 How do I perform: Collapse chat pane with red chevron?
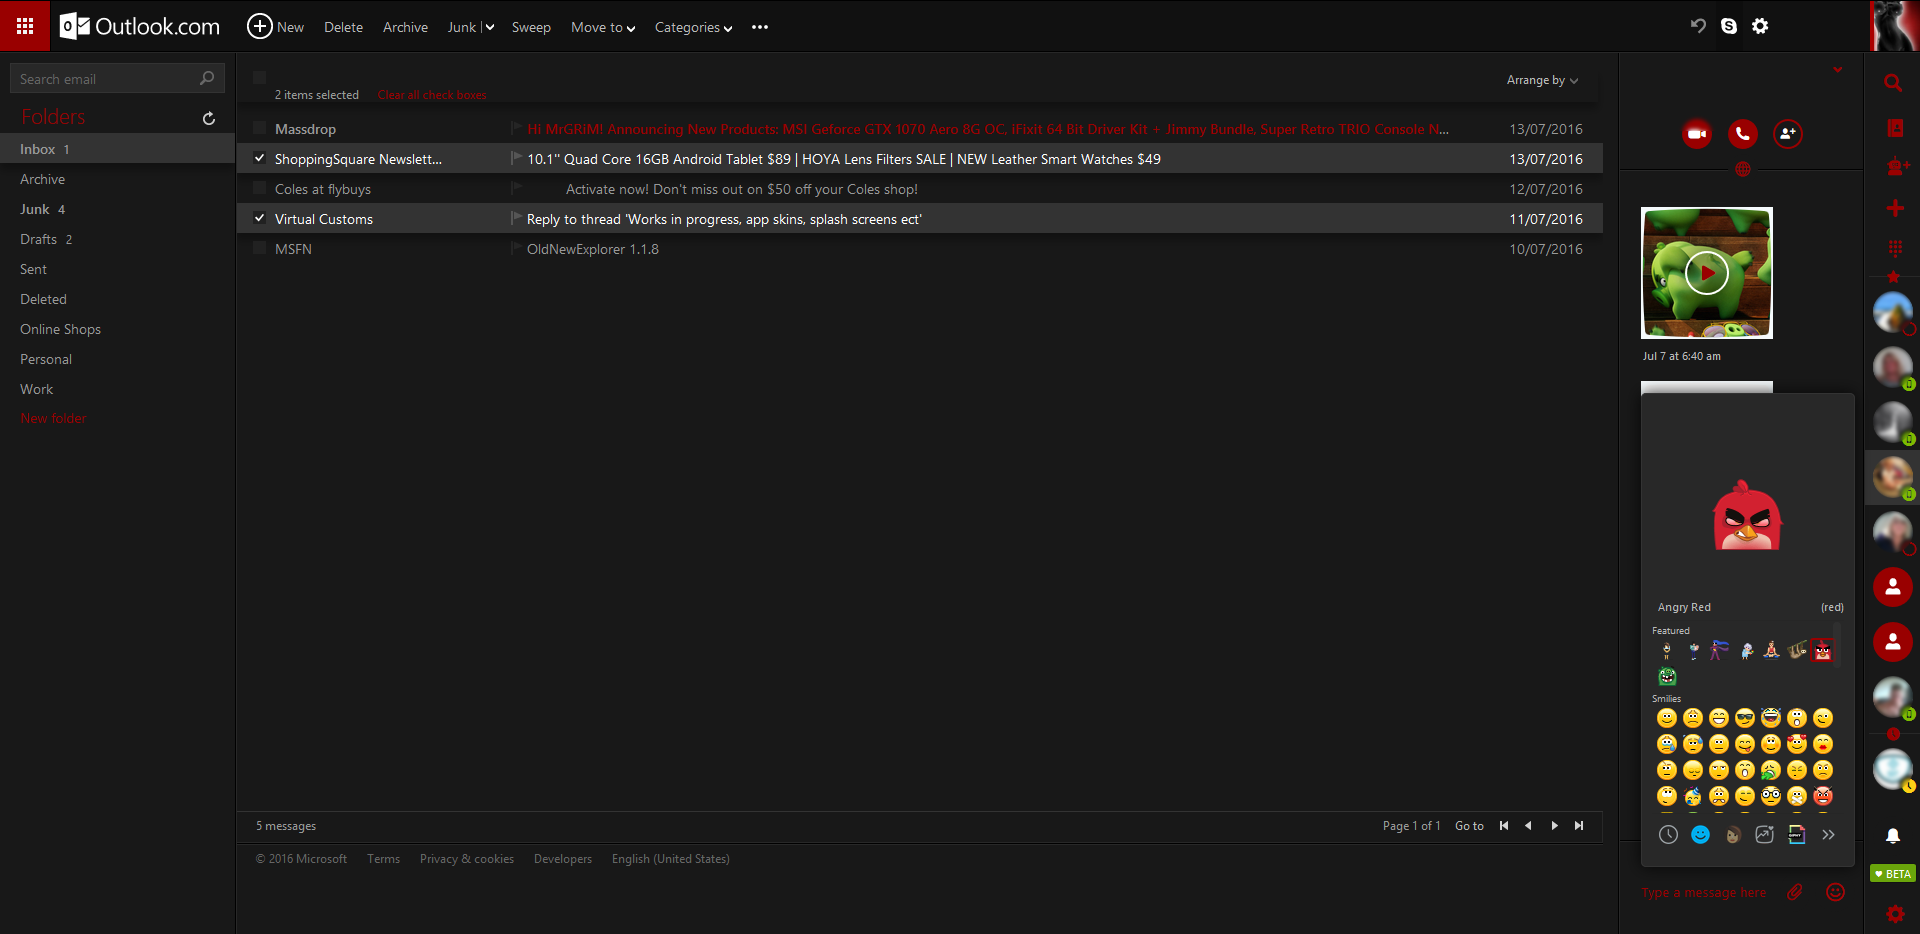coord(1838,70)
